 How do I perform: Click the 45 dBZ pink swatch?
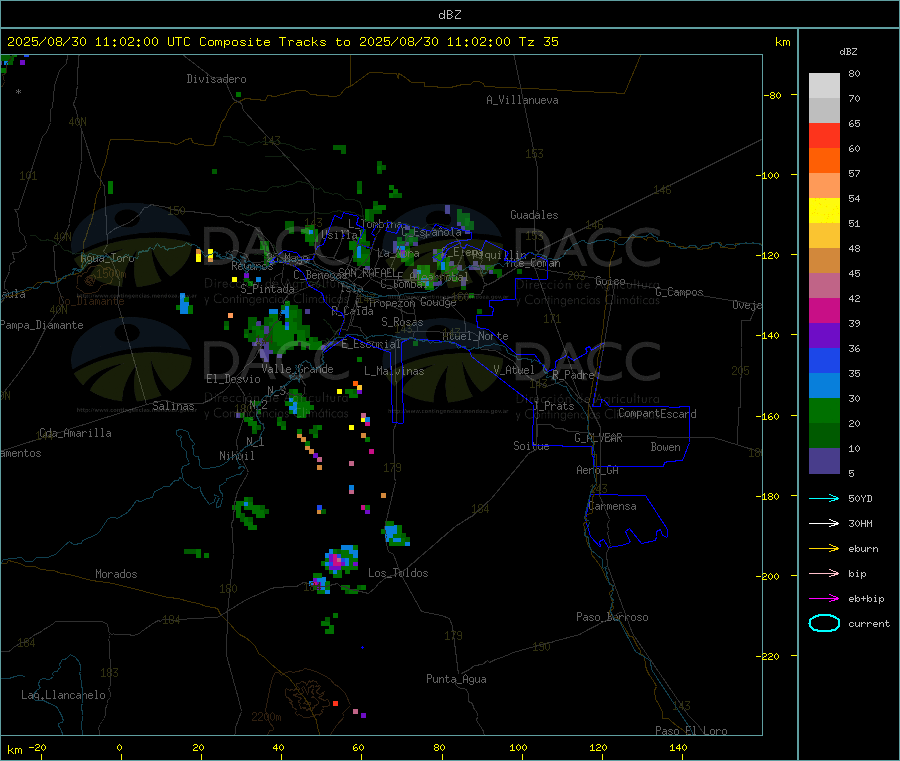point(824,286)
